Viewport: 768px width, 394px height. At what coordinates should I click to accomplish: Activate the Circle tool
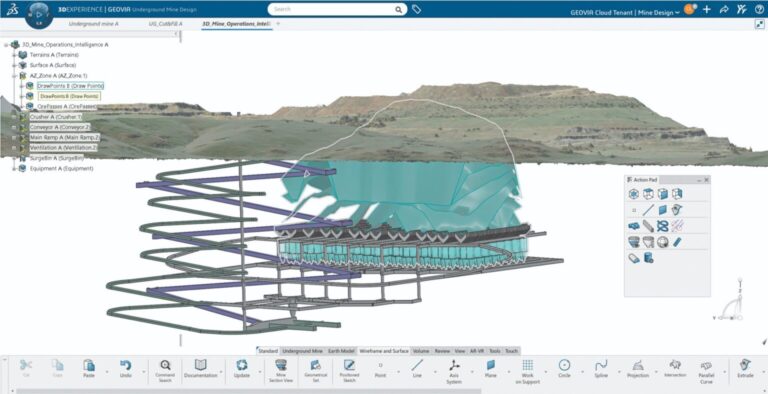564,369
